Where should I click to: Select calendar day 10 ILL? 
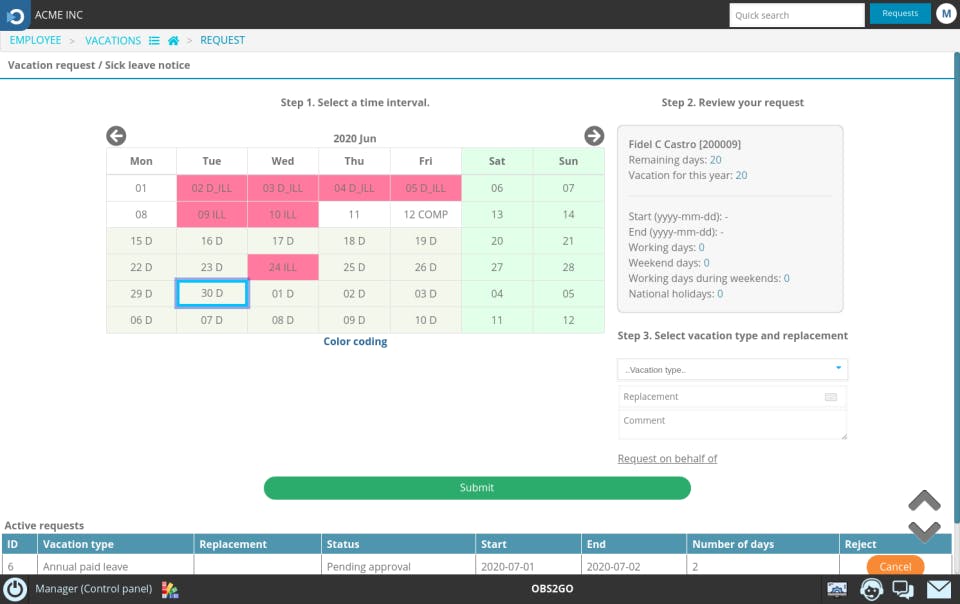point(283,215)
